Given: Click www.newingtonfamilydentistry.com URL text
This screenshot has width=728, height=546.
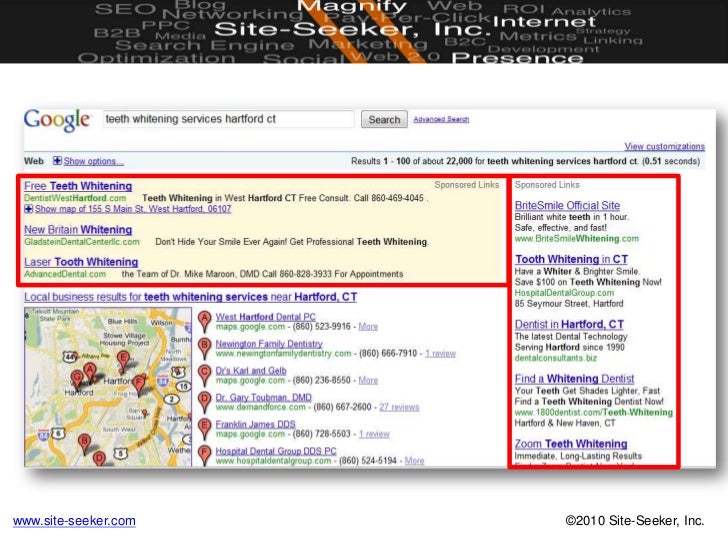Looking at the screenshot, I should (283, 353).
